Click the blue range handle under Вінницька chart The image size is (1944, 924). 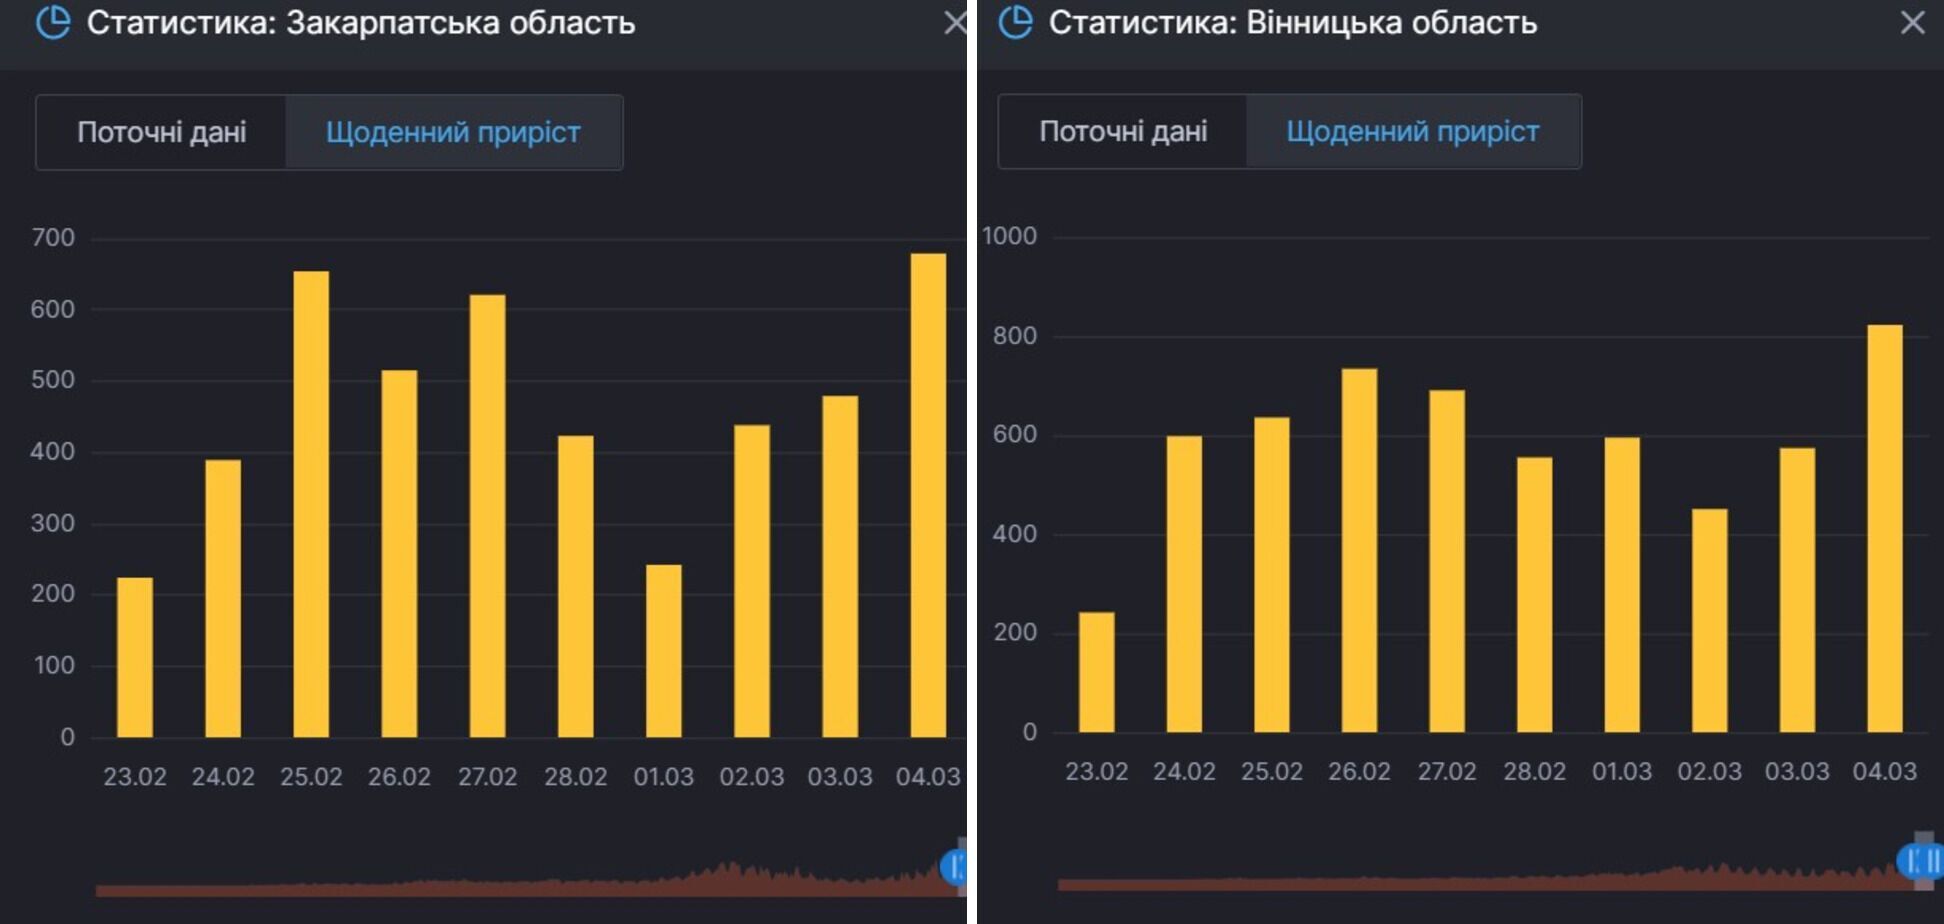[1919, 860]
